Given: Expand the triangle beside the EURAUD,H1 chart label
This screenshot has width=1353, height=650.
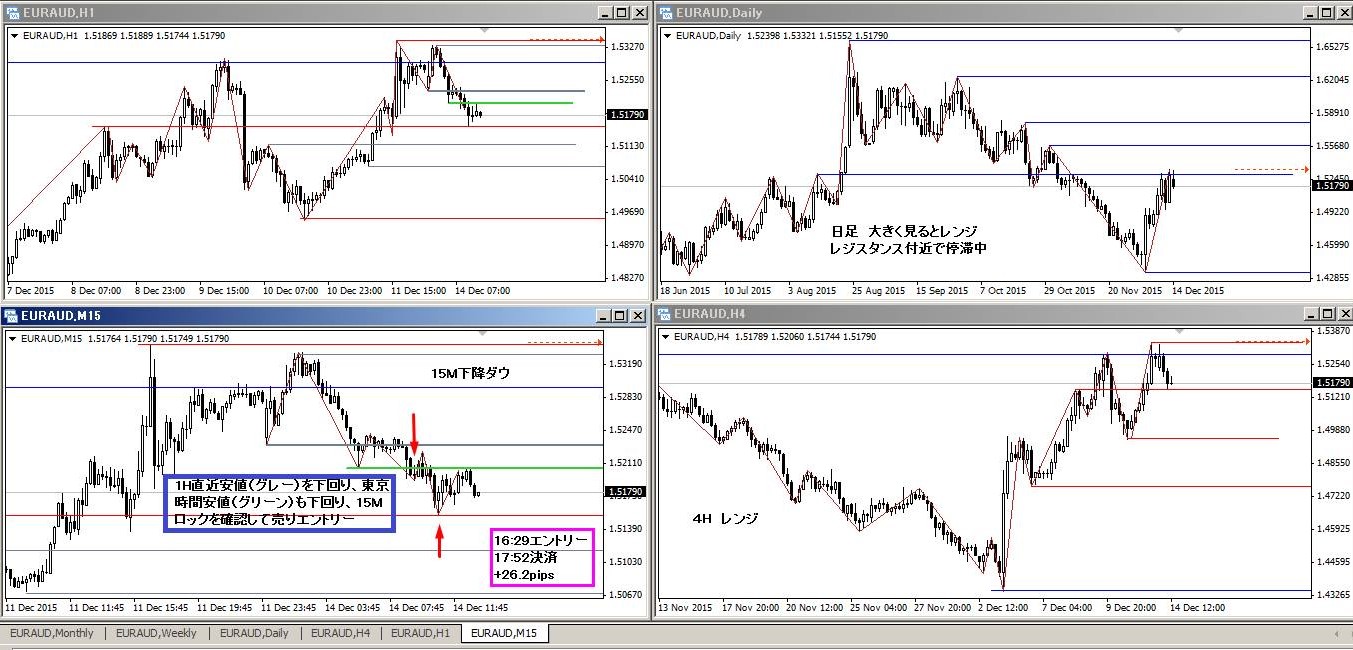Looking at the screenshot, I should (x=14, y=36).
